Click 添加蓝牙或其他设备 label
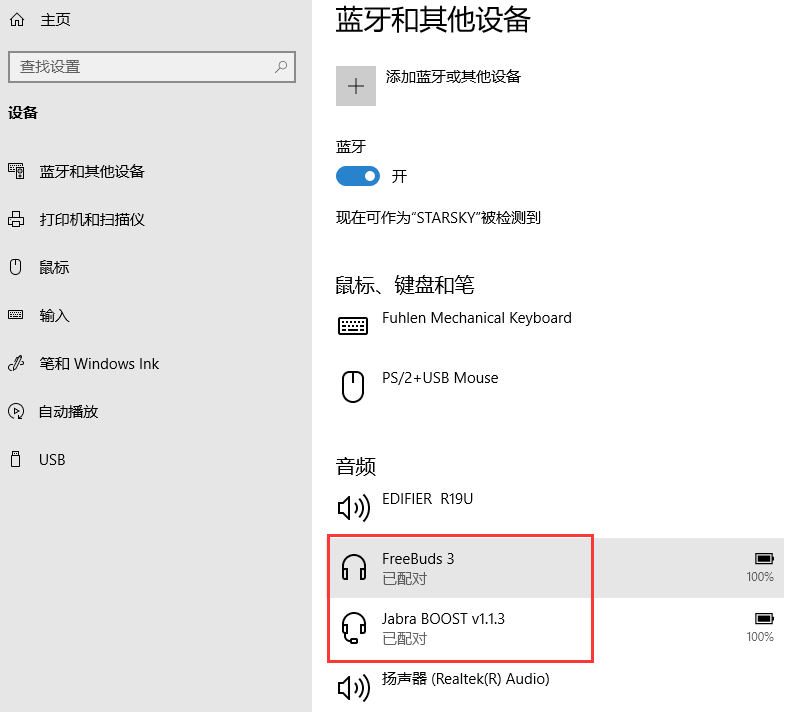786x712 pixels. click(x=453, y=77)
